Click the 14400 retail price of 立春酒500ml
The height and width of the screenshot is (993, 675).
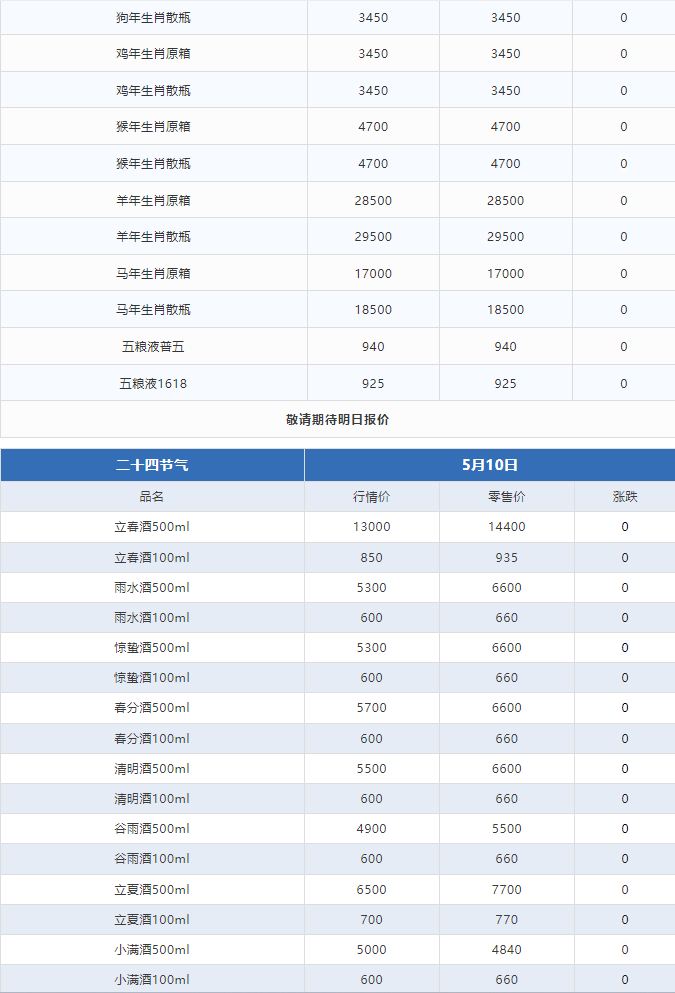[507, 527]
